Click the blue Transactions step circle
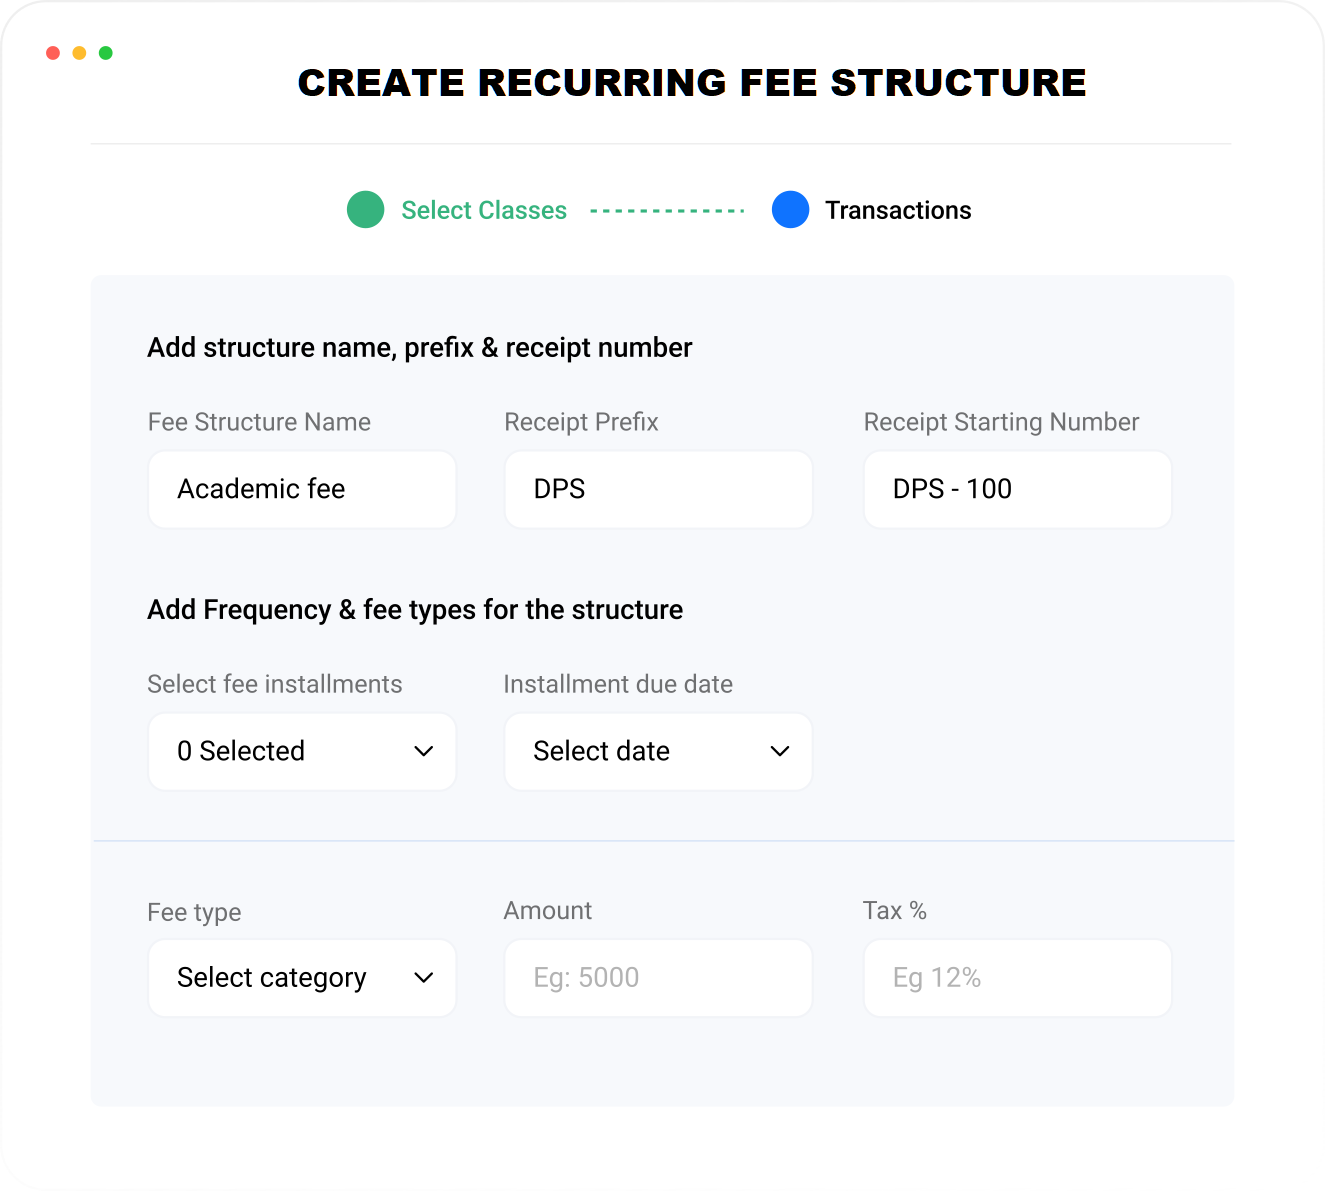The width and height of the screenshot is (1325, 1191). point(790,210)
